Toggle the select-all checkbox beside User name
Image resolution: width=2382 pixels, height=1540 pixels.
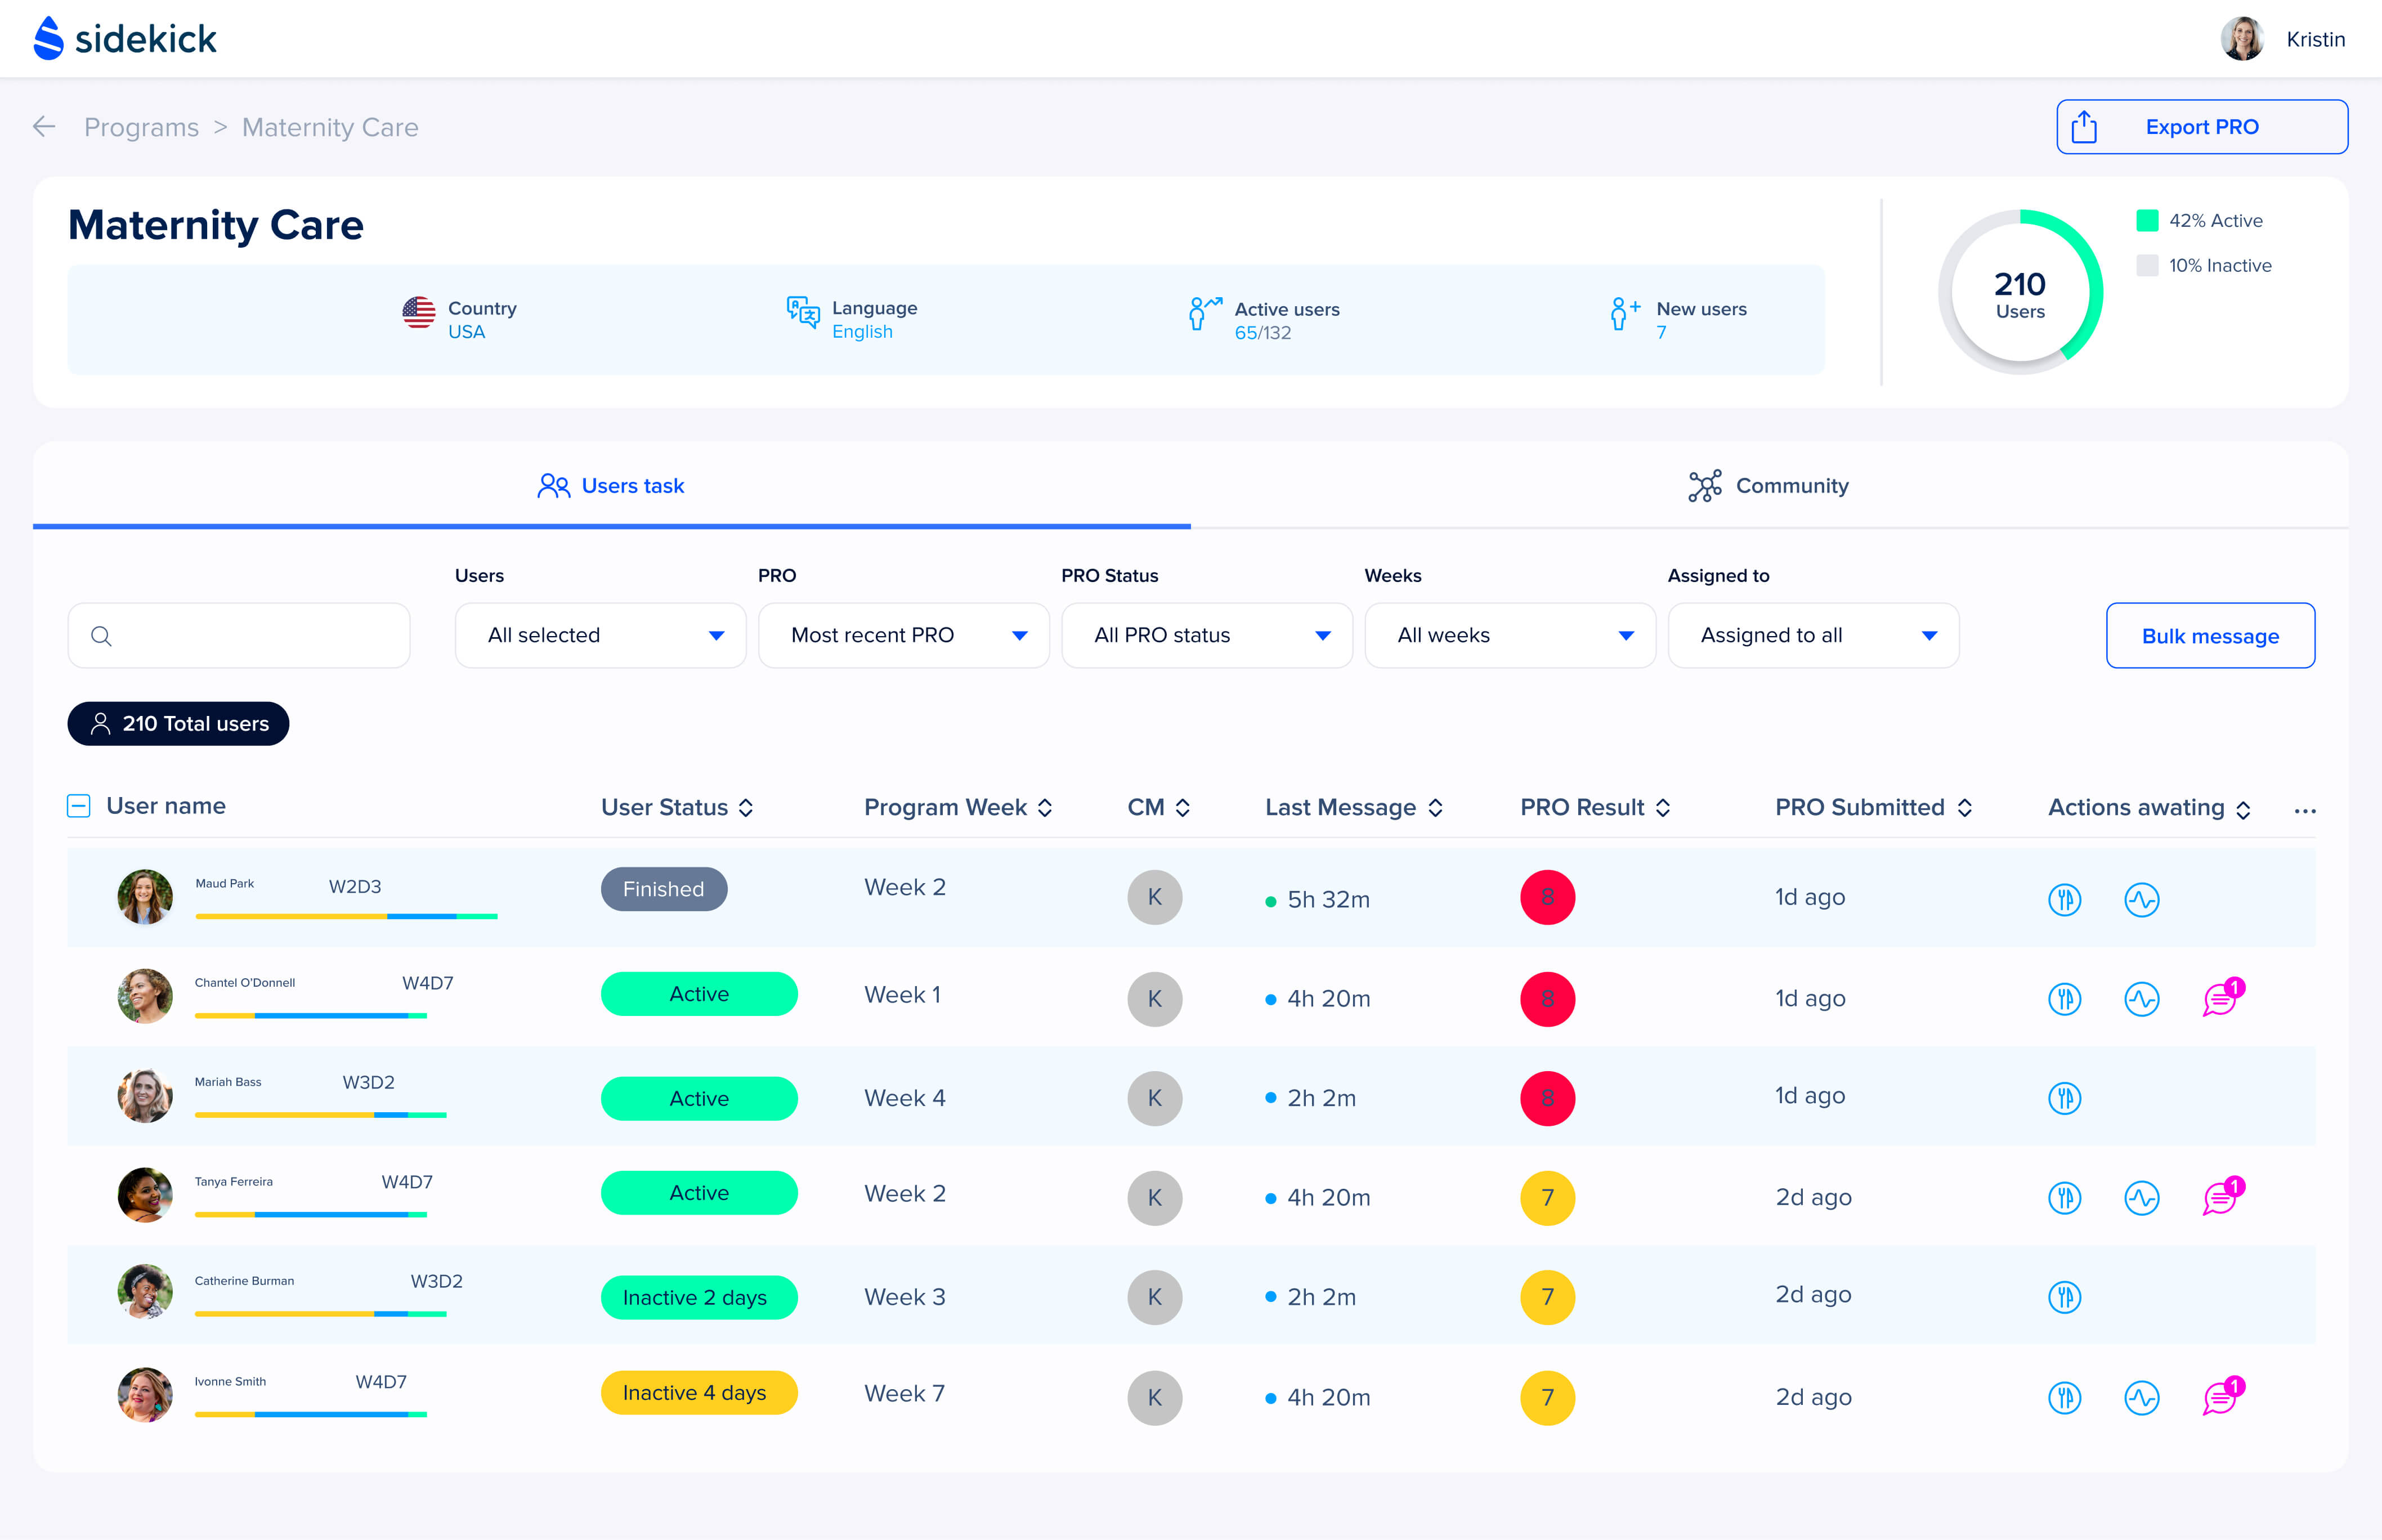point(79,806)
